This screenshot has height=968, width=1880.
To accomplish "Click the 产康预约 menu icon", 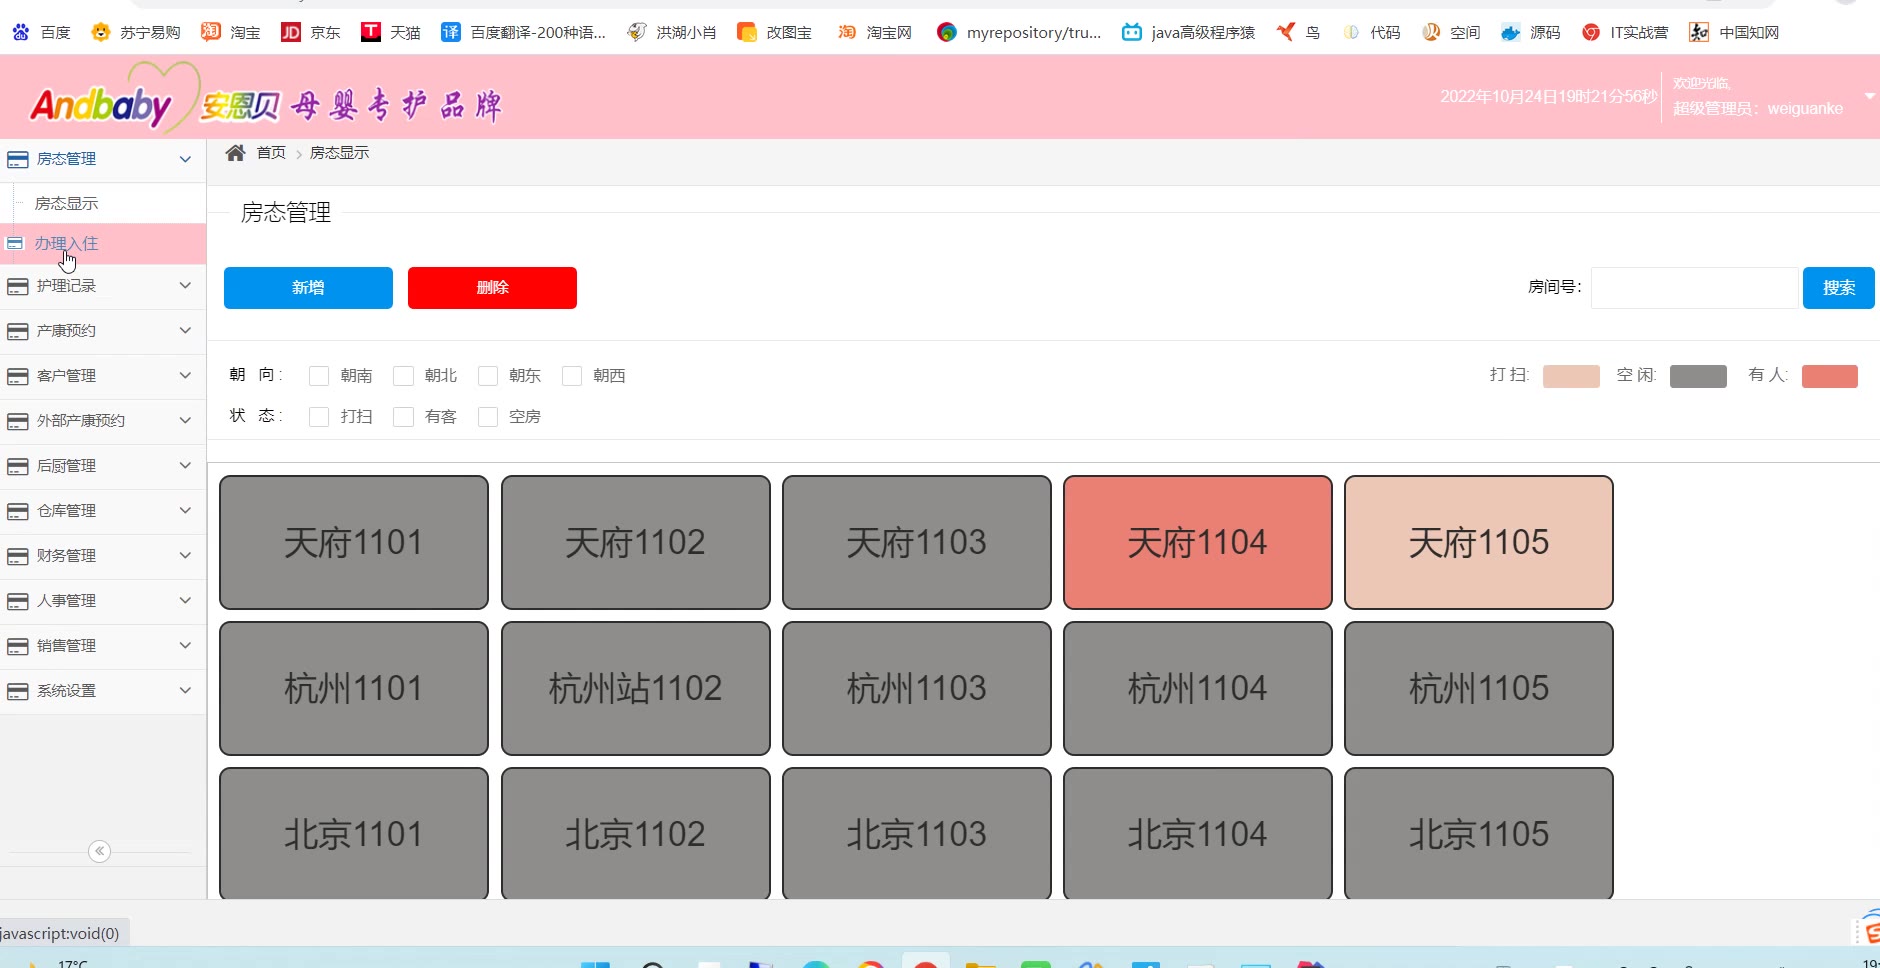I will point(17,331).
